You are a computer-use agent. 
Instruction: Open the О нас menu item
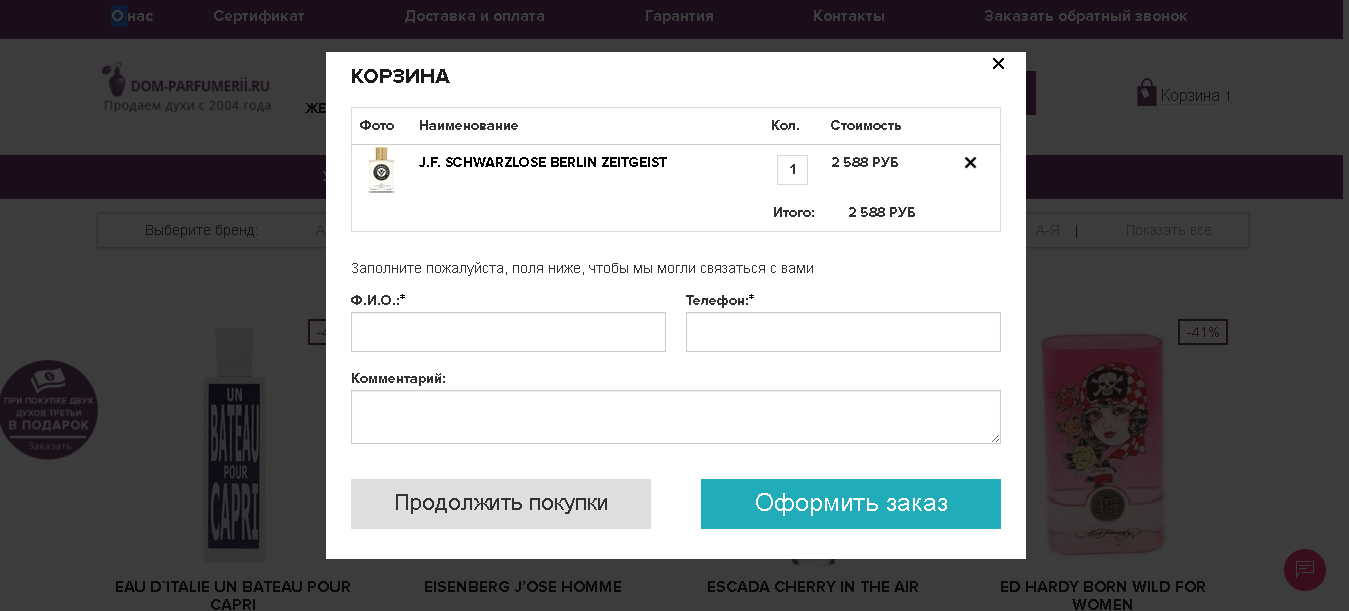[x=133, y=16]
